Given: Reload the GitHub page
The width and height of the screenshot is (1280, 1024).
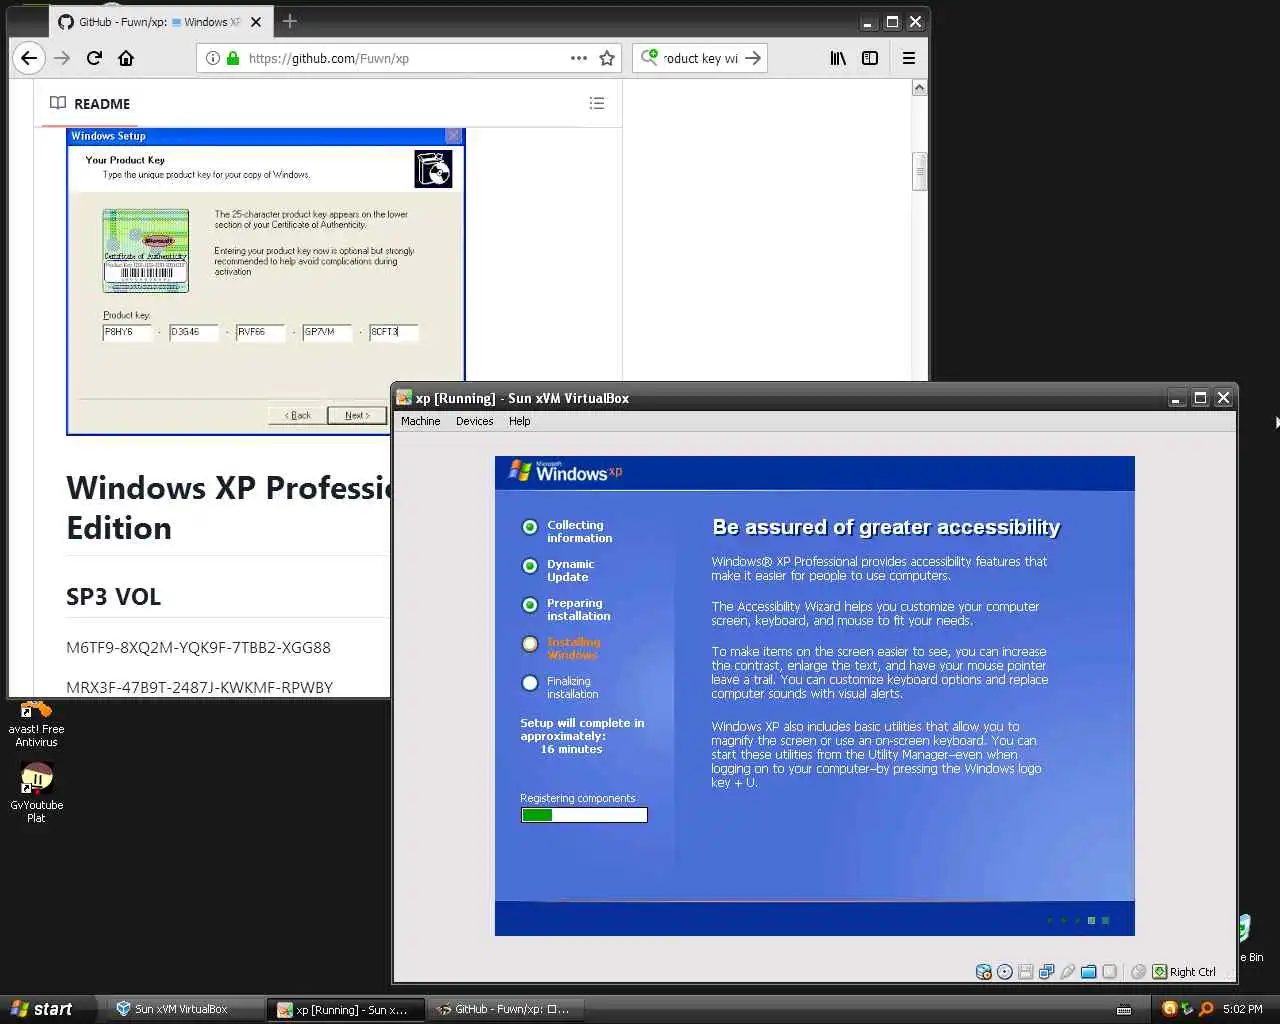Looking at the screenshot, I should click(94, 58).
